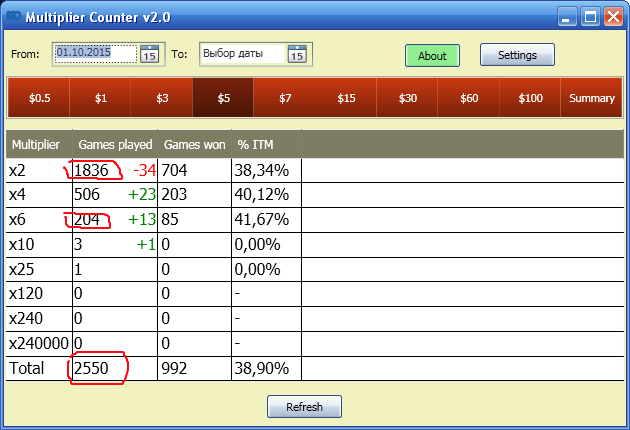Click the 'From:' label

click(x=25, y=54)
